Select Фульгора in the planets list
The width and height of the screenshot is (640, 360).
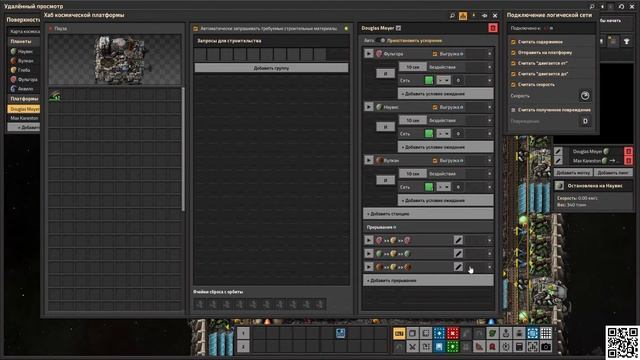24,80
